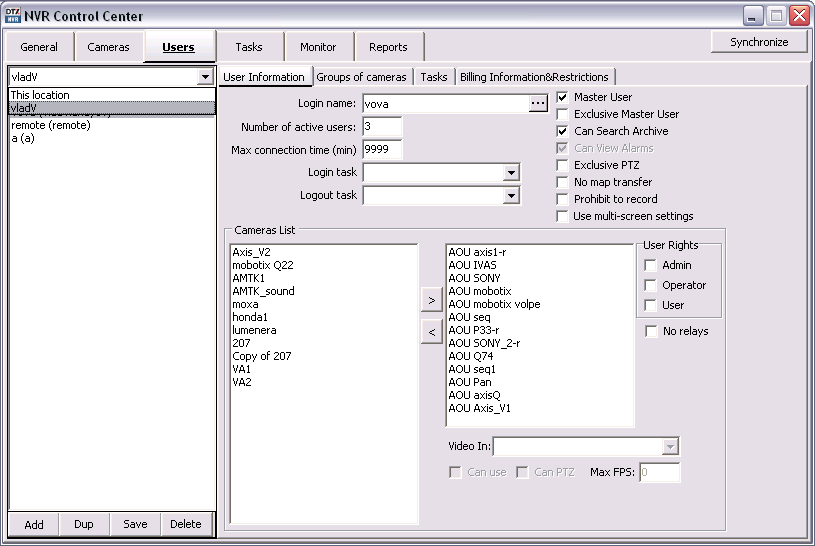Click the Login name field
815x546 pixels.
click(x=446, y=103)
